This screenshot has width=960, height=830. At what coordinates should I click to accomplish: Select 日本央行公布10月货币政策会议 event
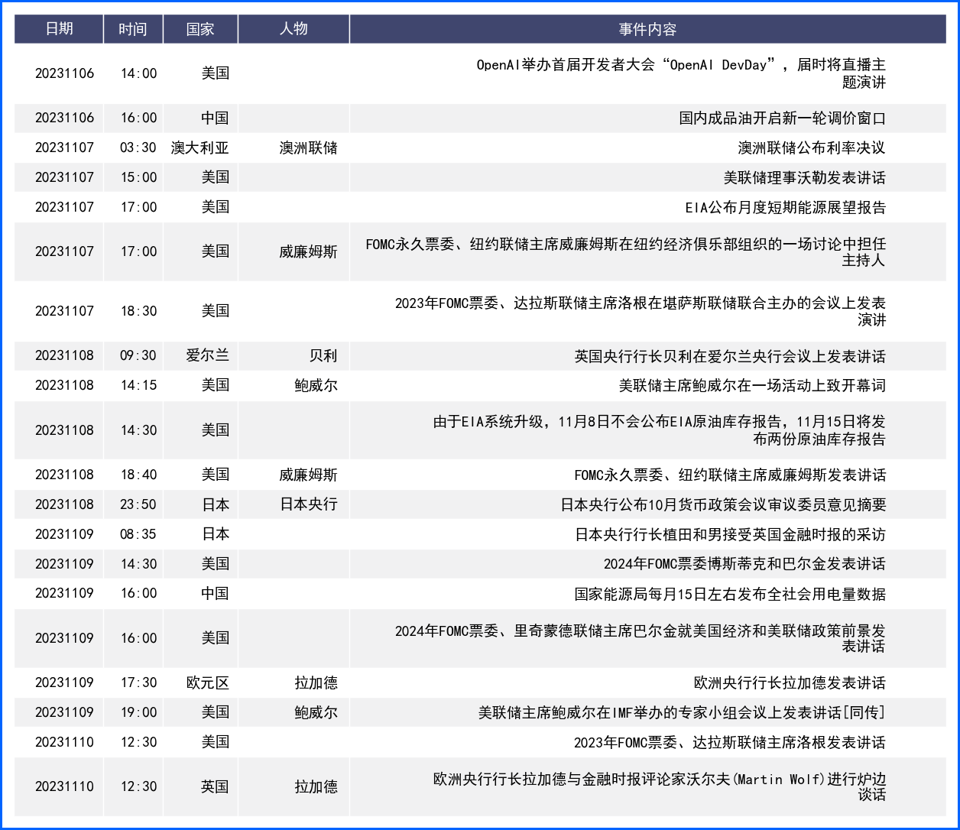tap(723, 505)
